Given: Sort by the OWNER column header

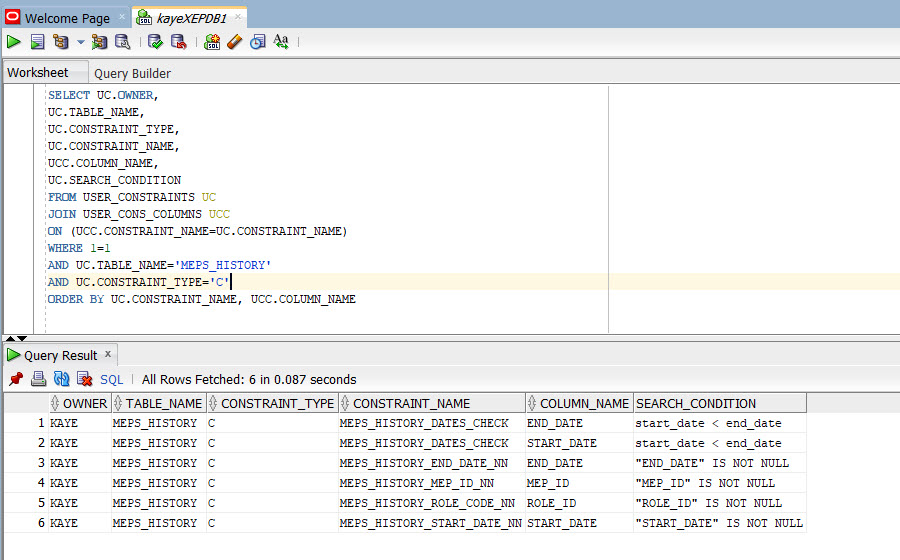Looking at the screenshot, I should (x=80, y=403).
